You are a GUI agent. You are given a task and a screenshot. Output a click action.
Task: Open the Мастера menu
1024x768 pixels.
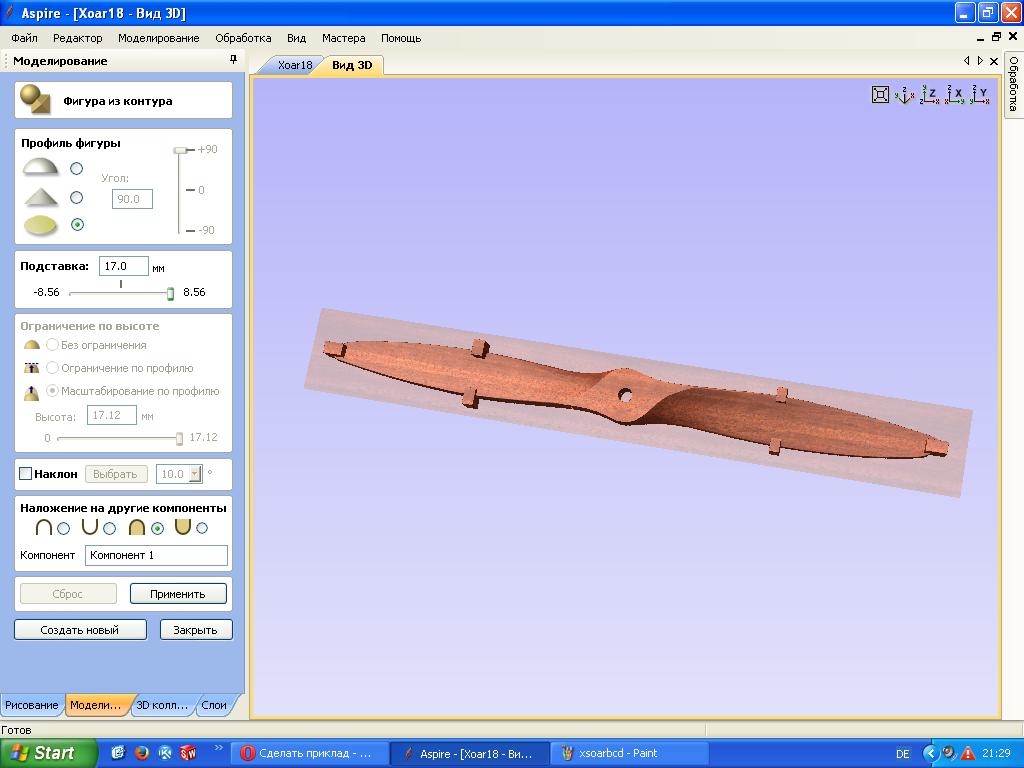pyautogui.click(x=344, y=38)
